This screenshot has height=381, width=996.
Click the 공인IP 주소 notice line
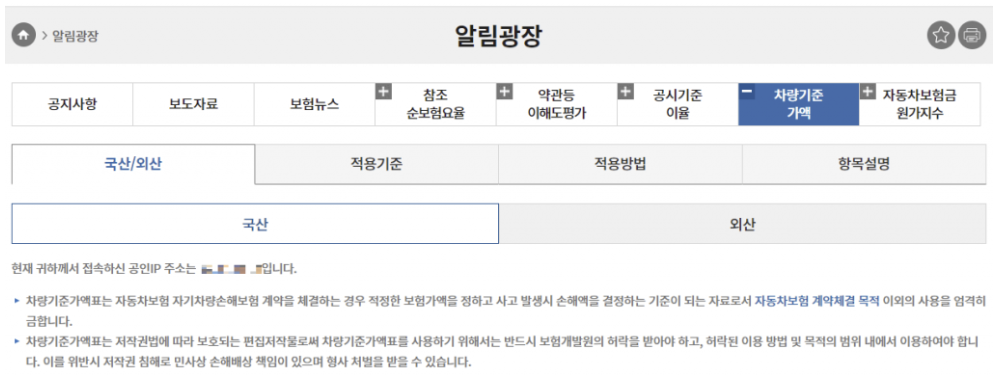point(154,269)
